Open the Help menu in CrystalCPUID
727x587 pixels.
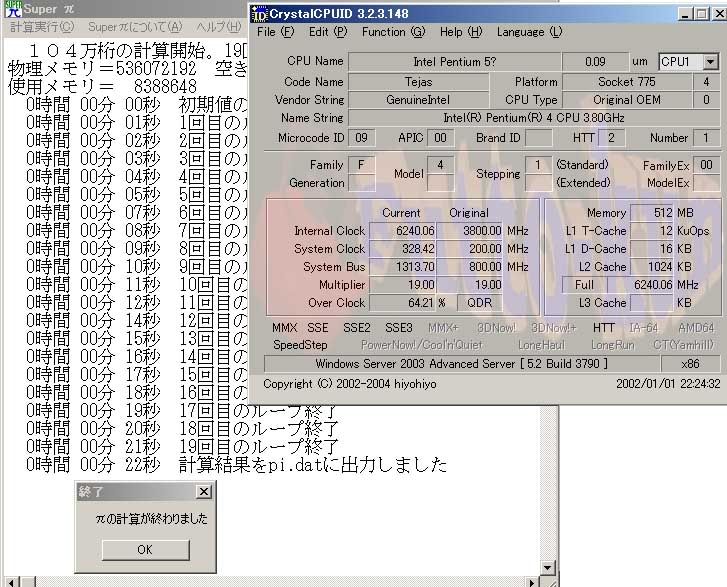[461, 32]
